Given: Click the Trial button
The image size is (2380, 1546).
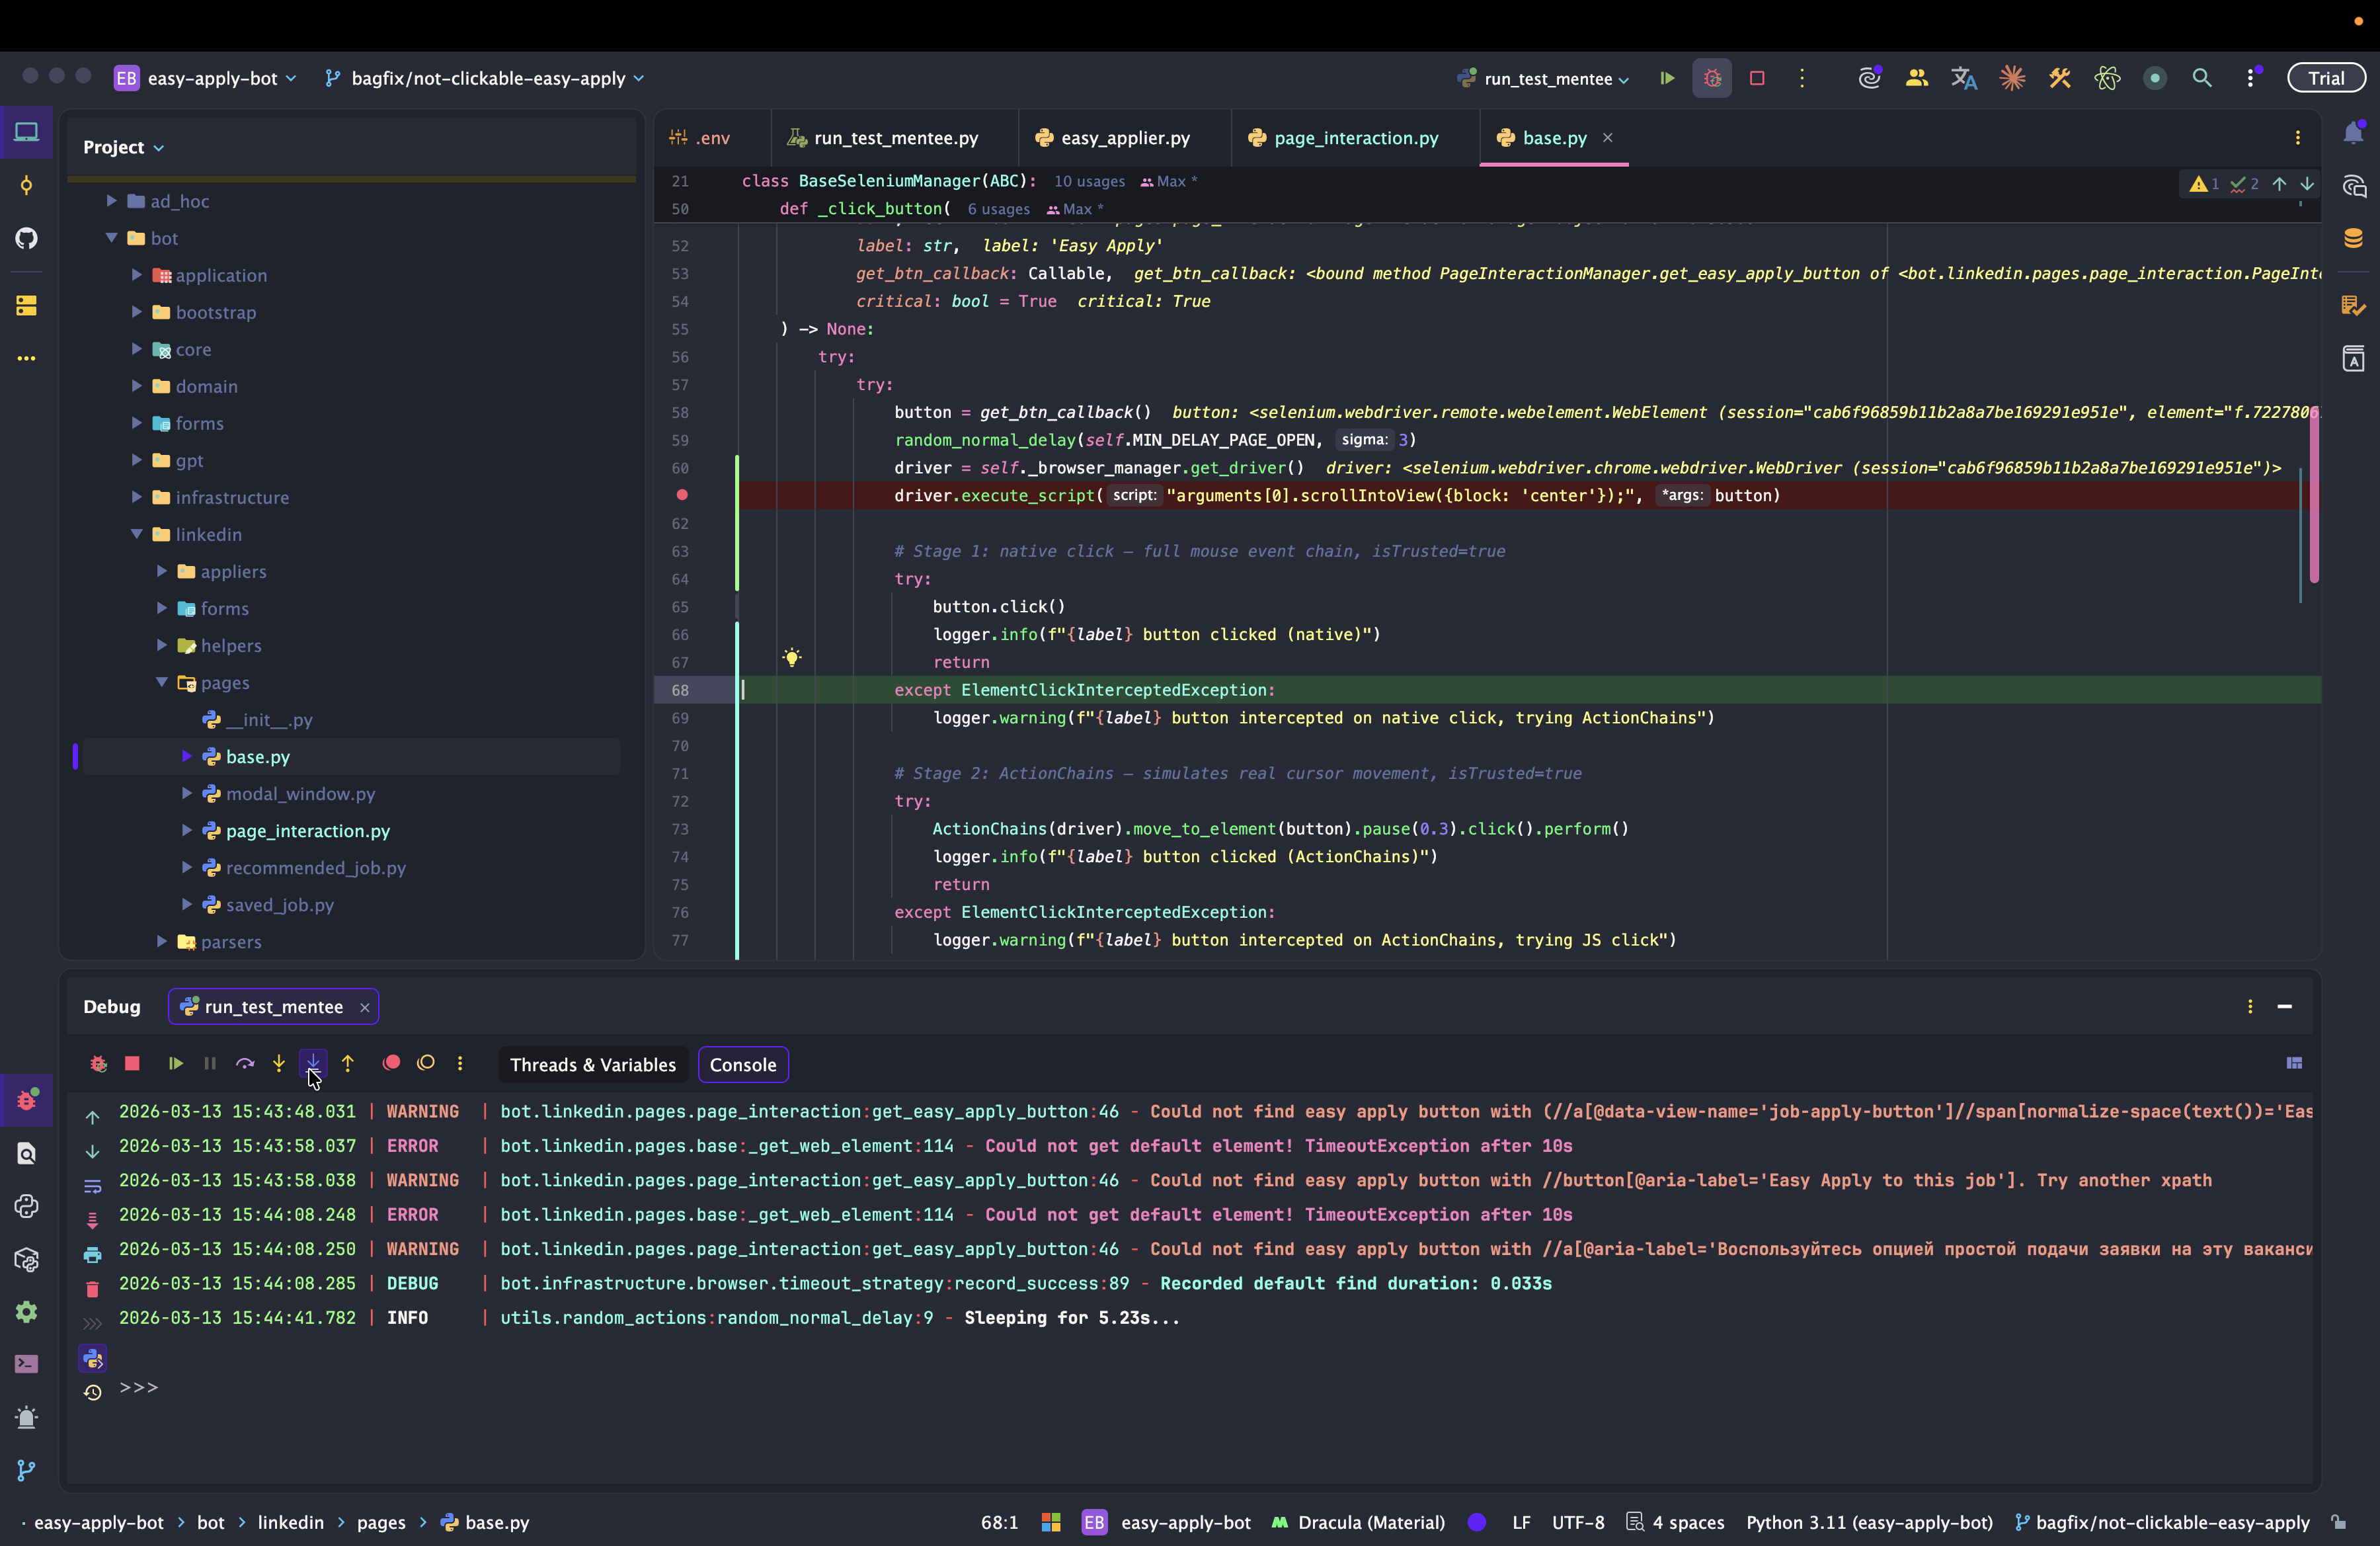Looking at the screenshot, I should coord(2325,79).
